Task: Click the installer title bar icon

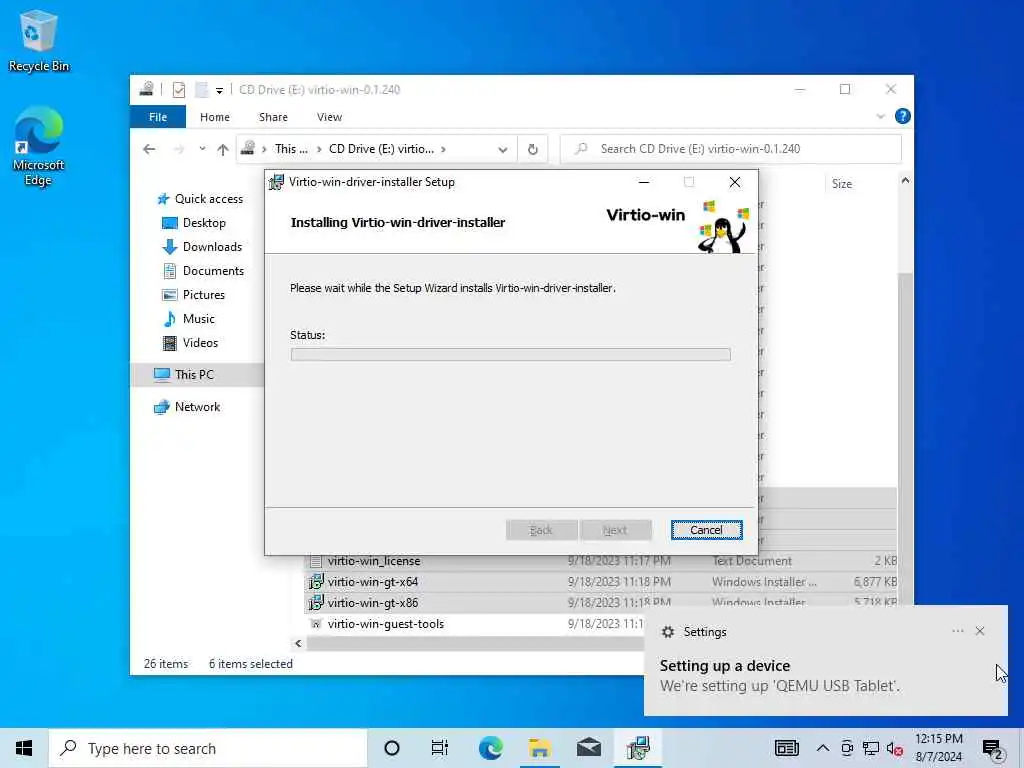Action: tap(277, 182)
